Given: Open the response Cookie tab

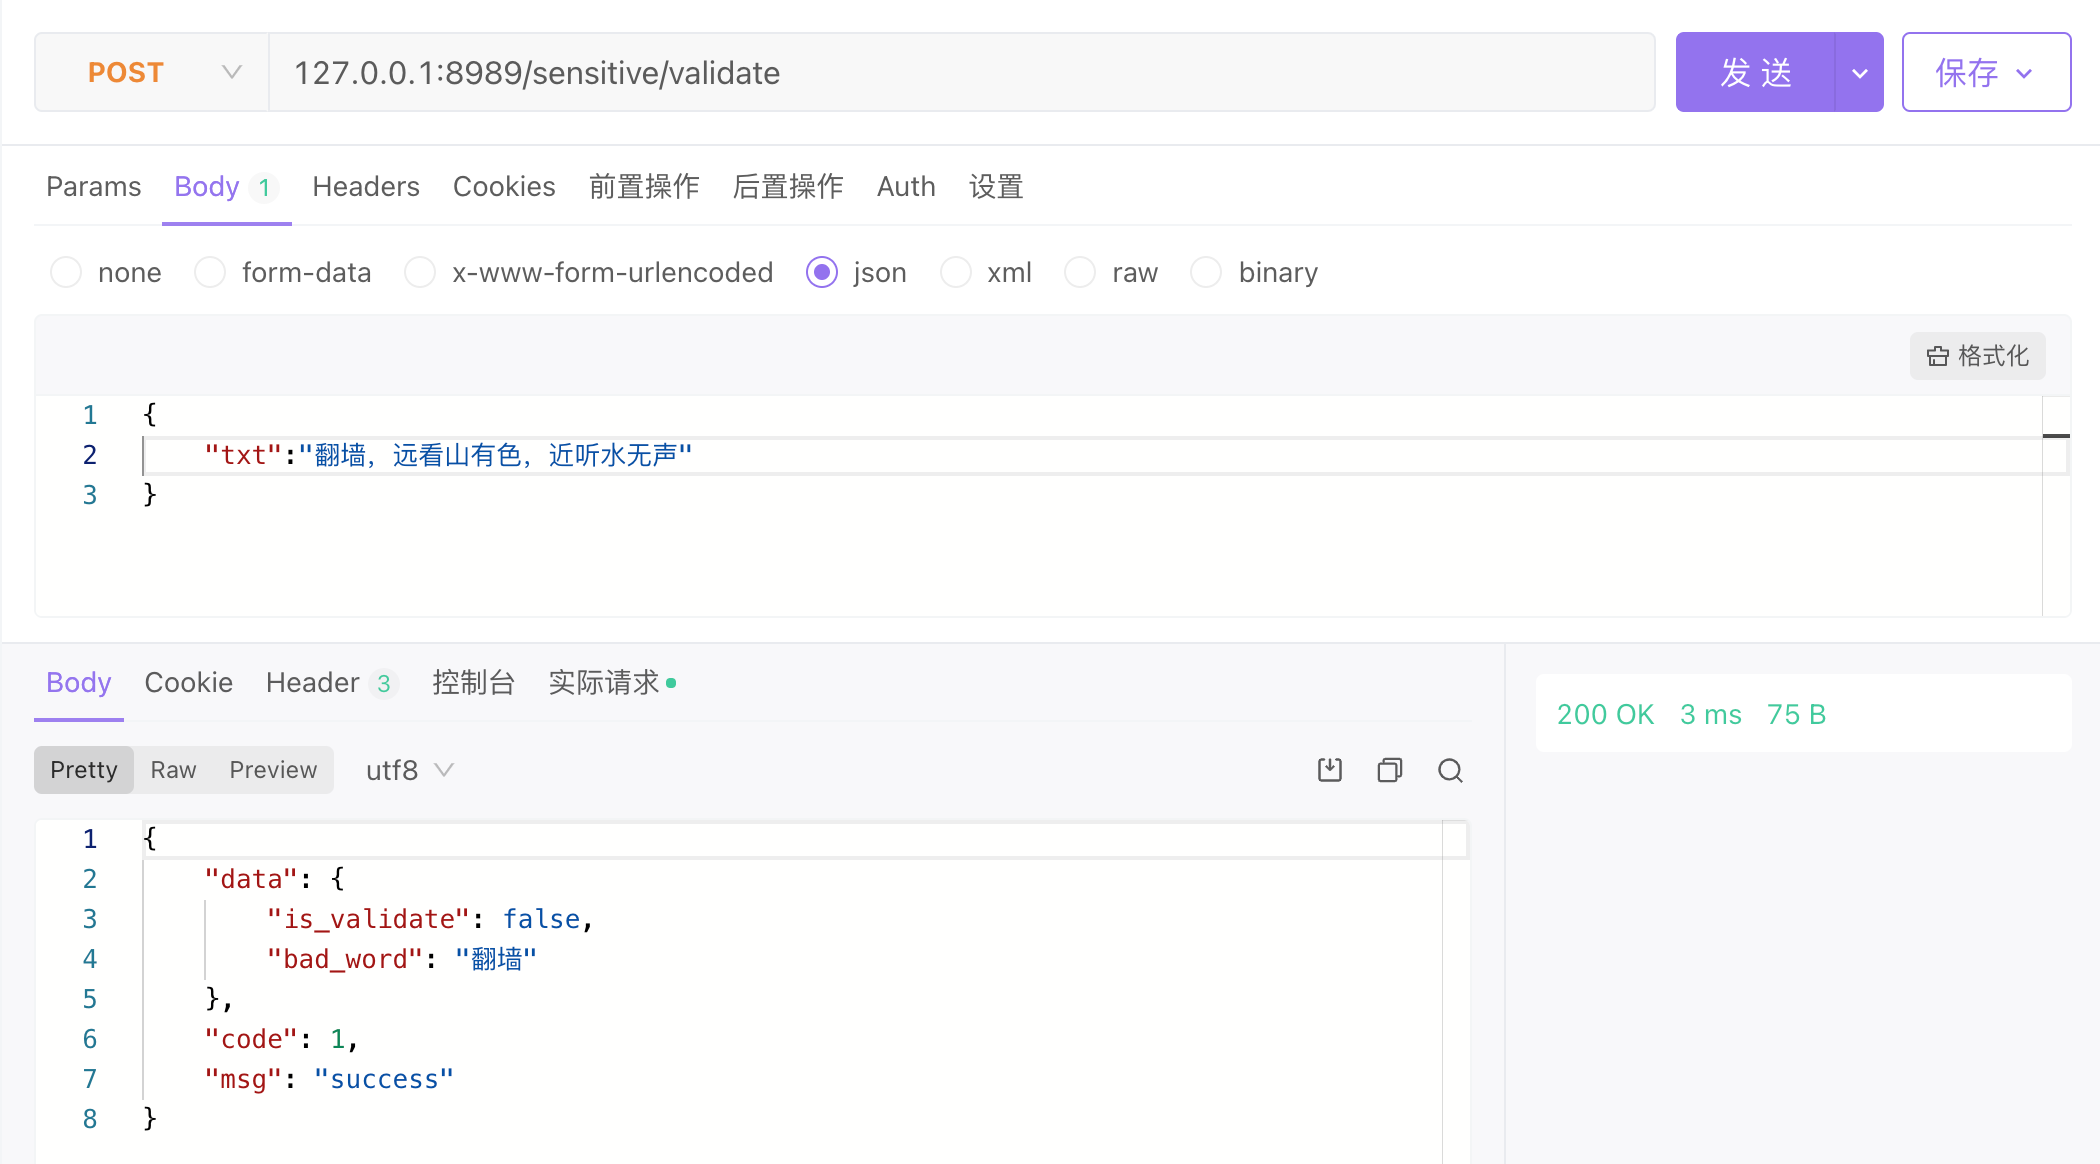Looking at the screenshot, I should pos(188,683).
